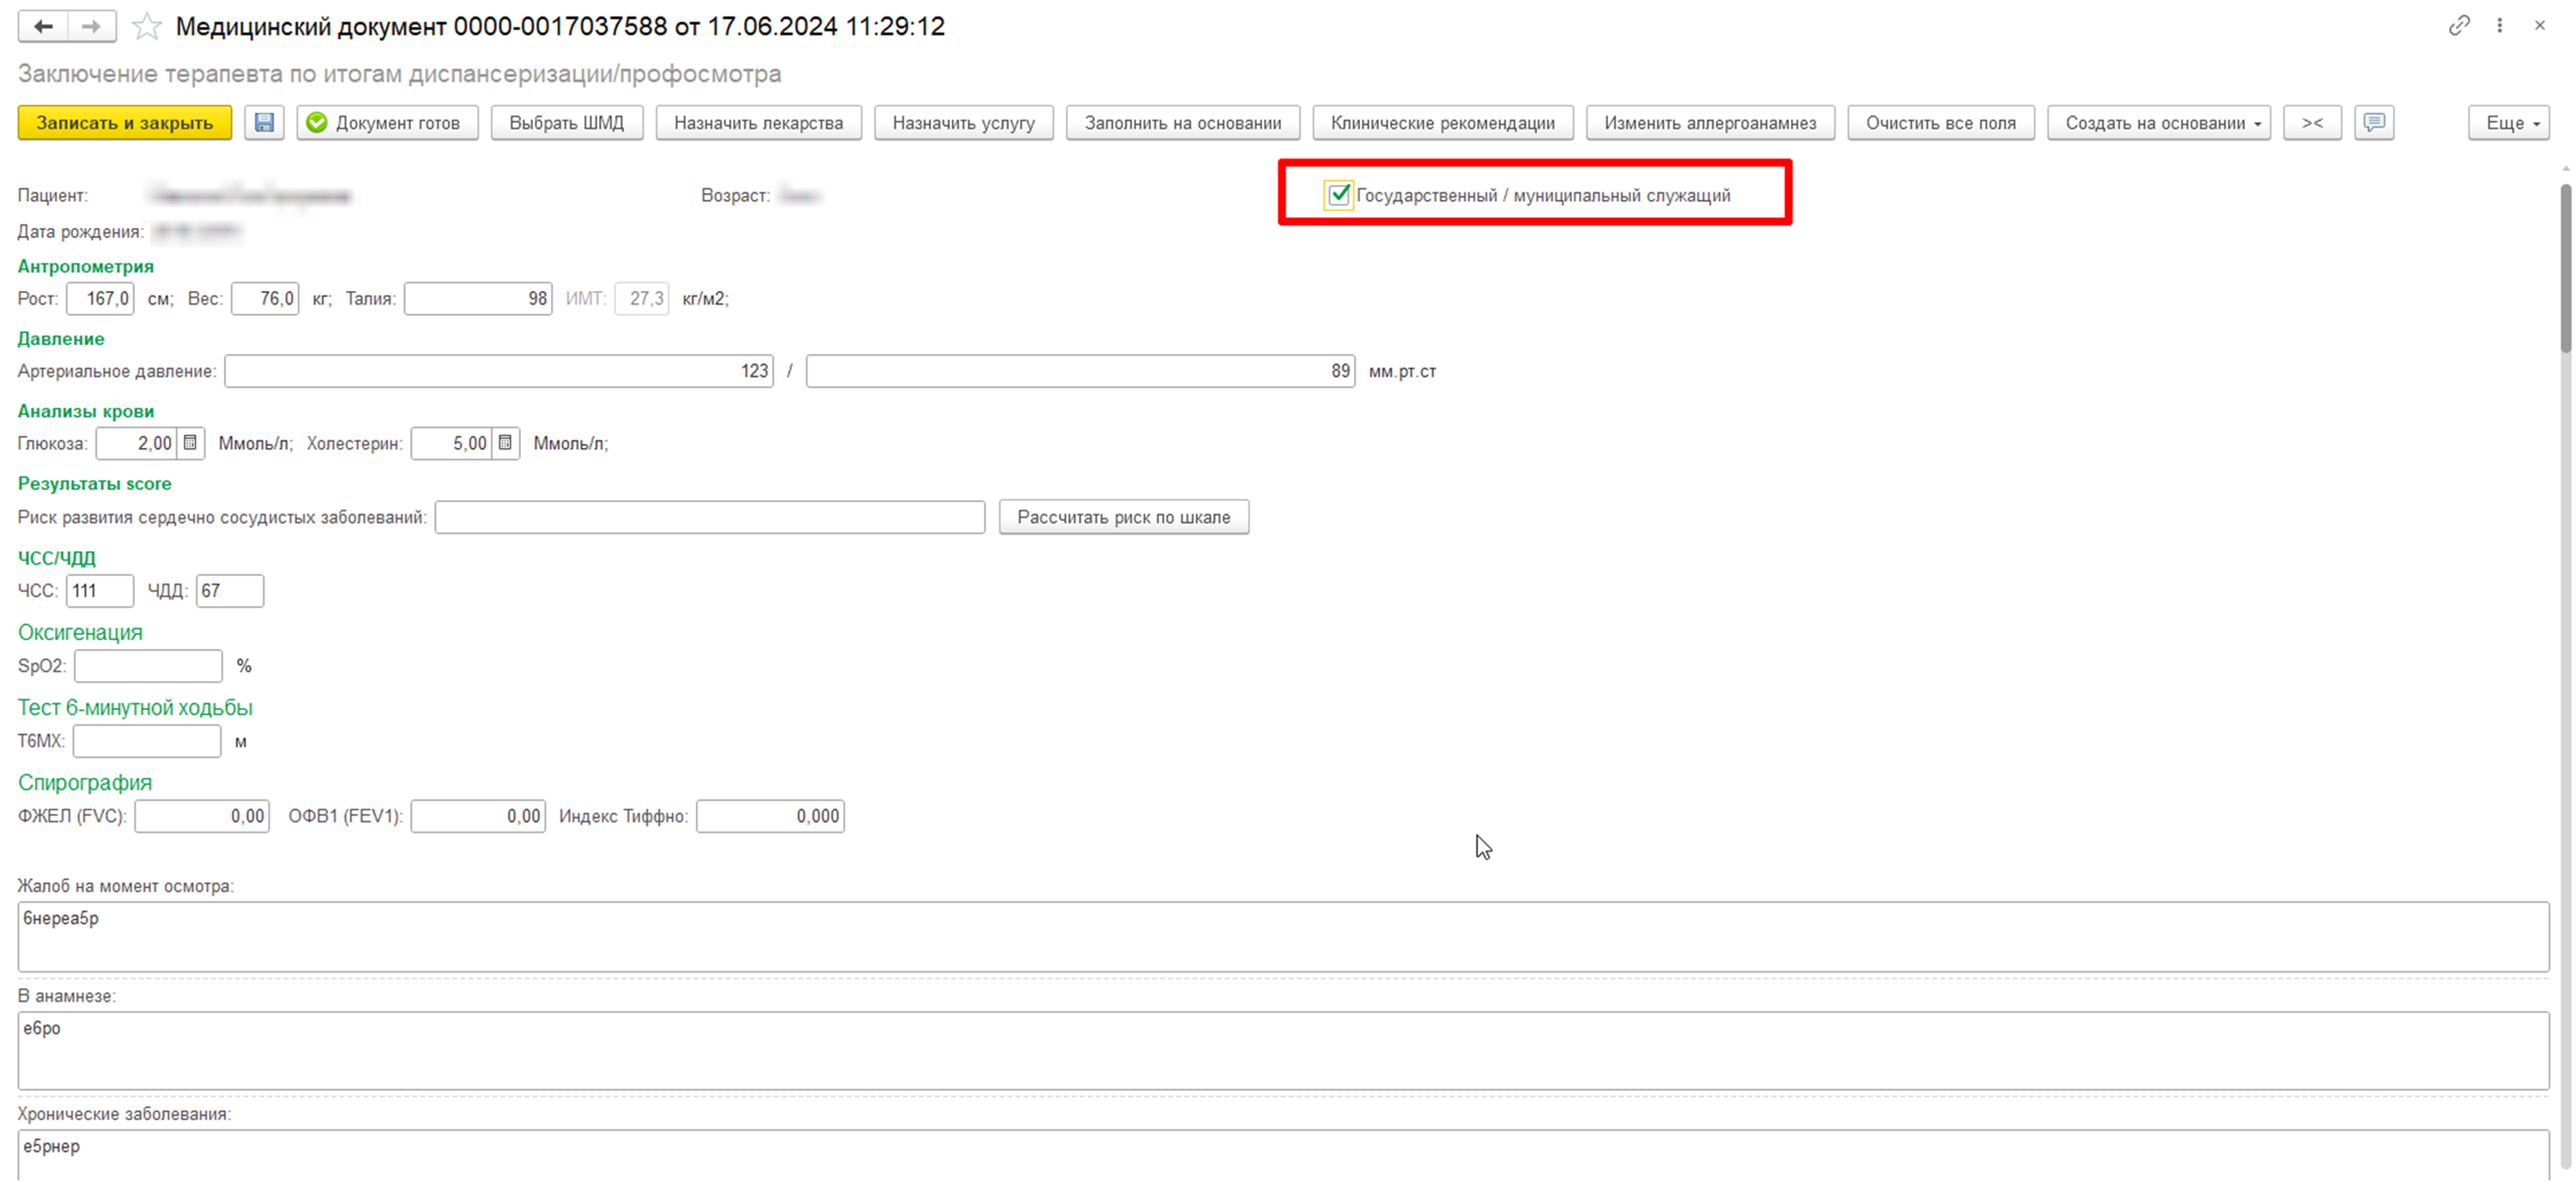The width and height of the screenshot is (2576, 1182).
Task: Click the >< collapse button
Action: point(2312,123)
